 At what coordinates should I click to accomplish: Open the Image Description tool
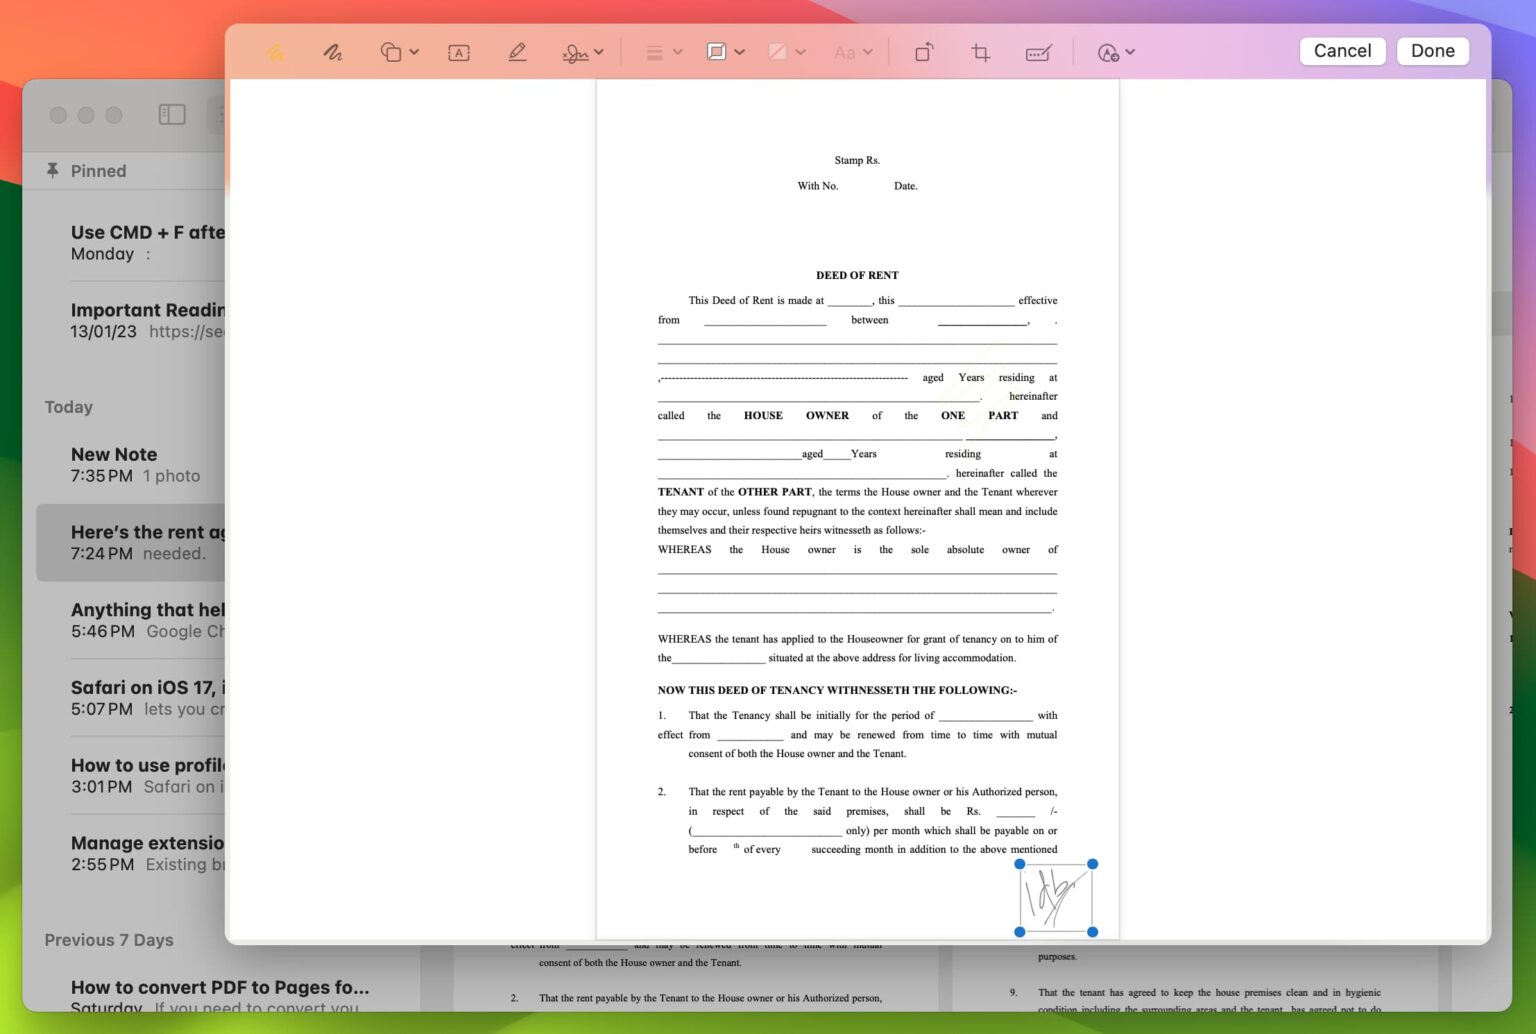(1039, 52)
